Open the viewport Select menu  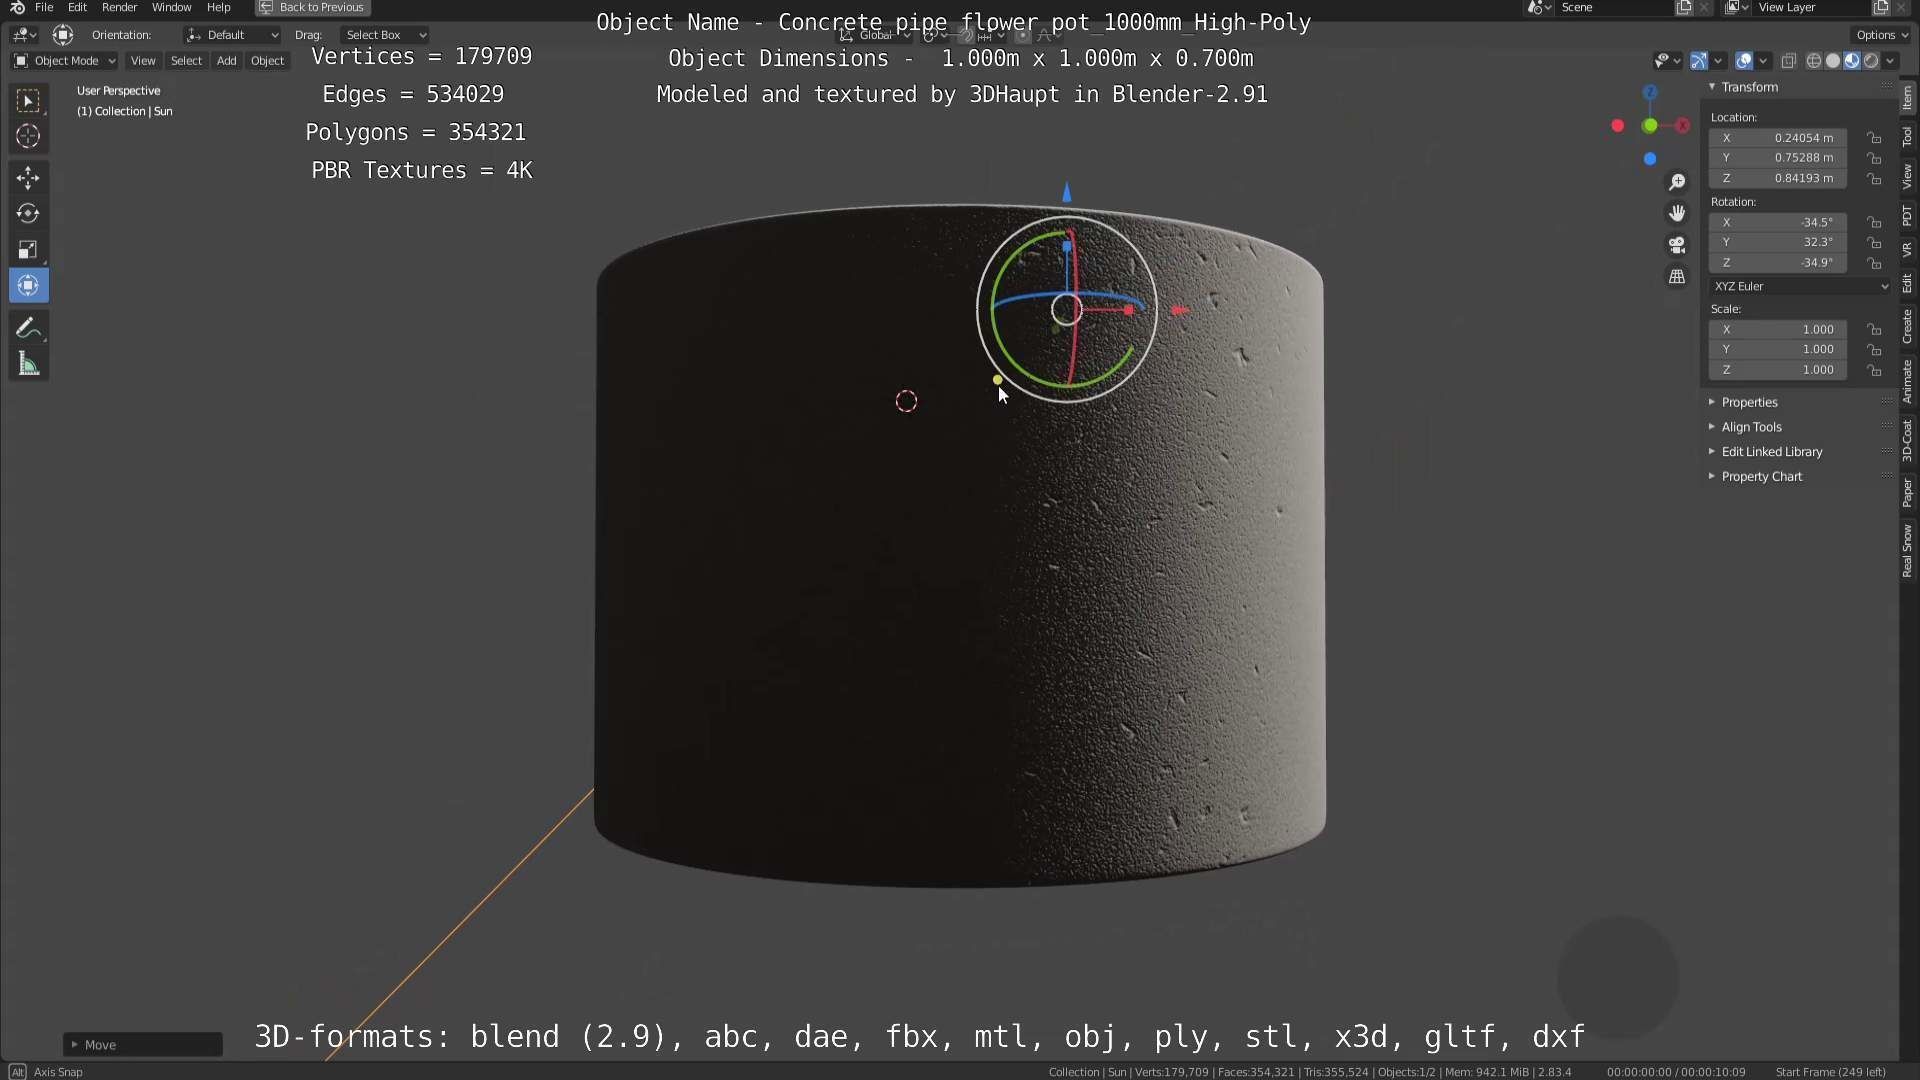tap(186, 61)
